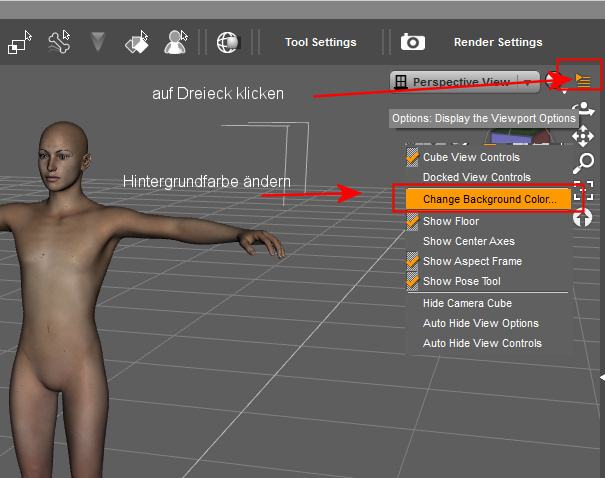Click the render camera icon
The width and height of the screenshot is (605, 478).
click(x=413, y=42)
